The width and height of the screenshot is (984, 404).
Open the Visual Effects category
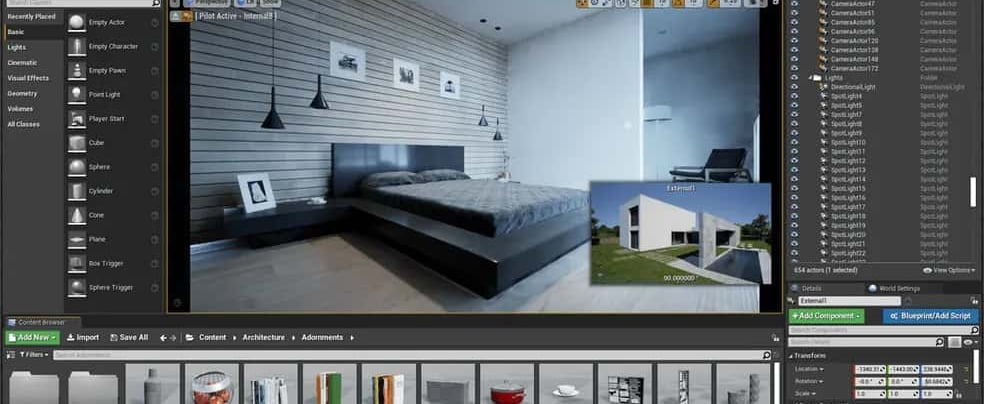pos(28,78)
